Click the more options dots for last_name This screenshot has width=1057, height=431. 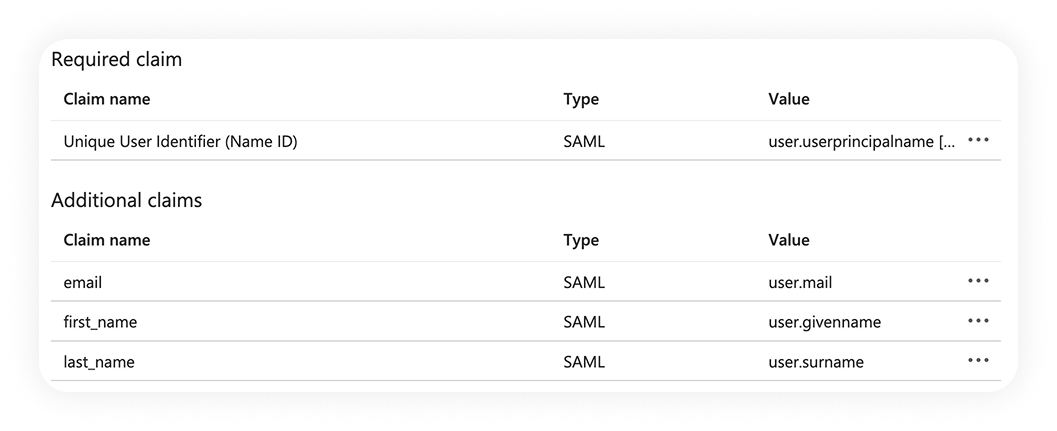[978, 361]
